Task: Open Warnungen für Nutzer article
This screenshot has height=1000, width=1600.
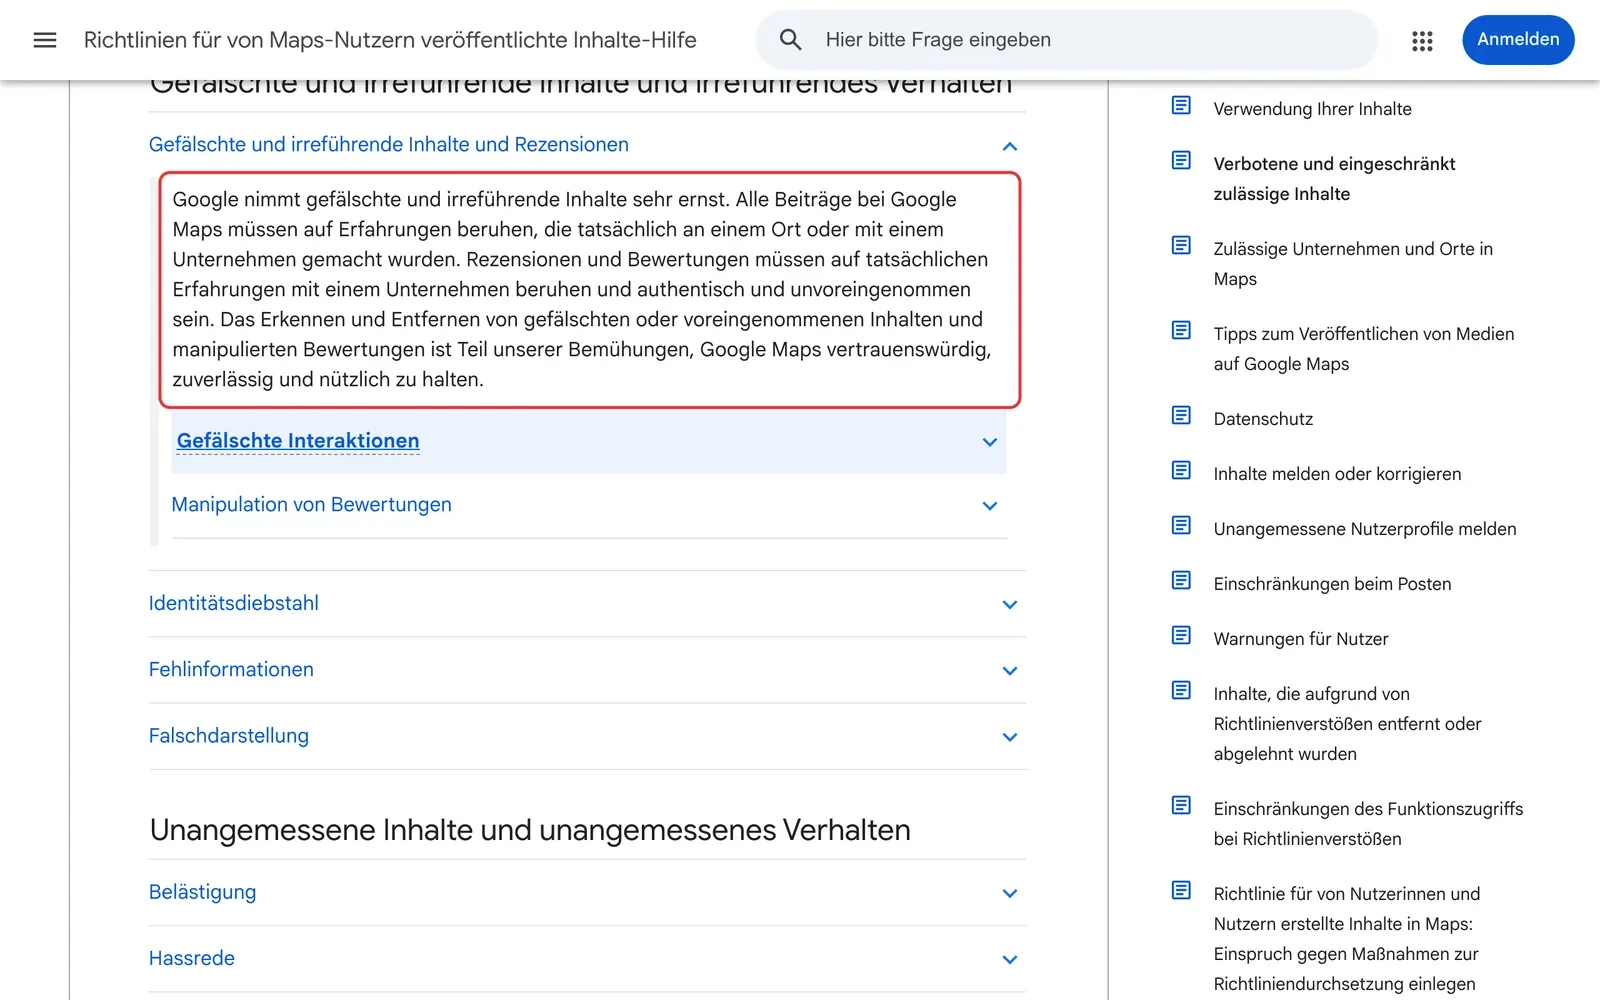Action: click(1301, 639)
